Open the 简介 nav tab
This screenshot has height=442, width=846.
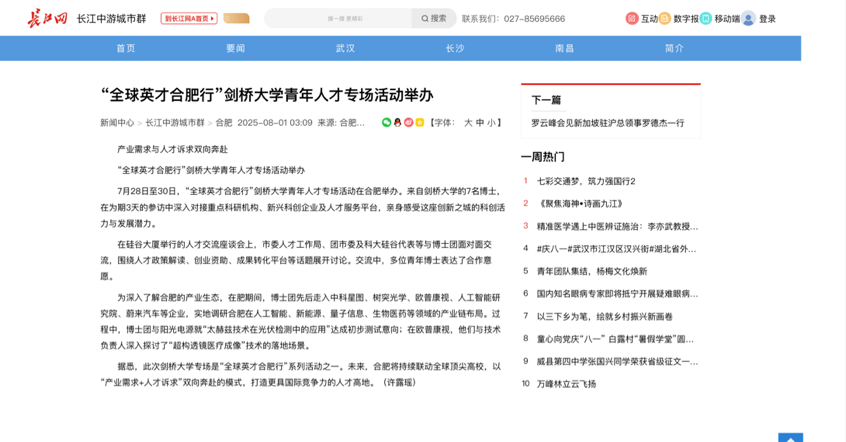[x=674, y=48]
